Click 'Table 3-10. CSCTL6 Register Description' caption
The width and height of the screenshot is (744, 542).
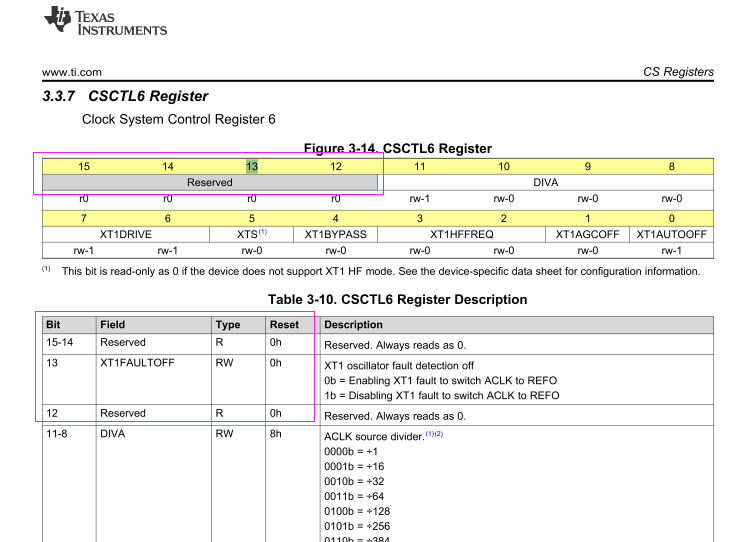pos(398,299)
